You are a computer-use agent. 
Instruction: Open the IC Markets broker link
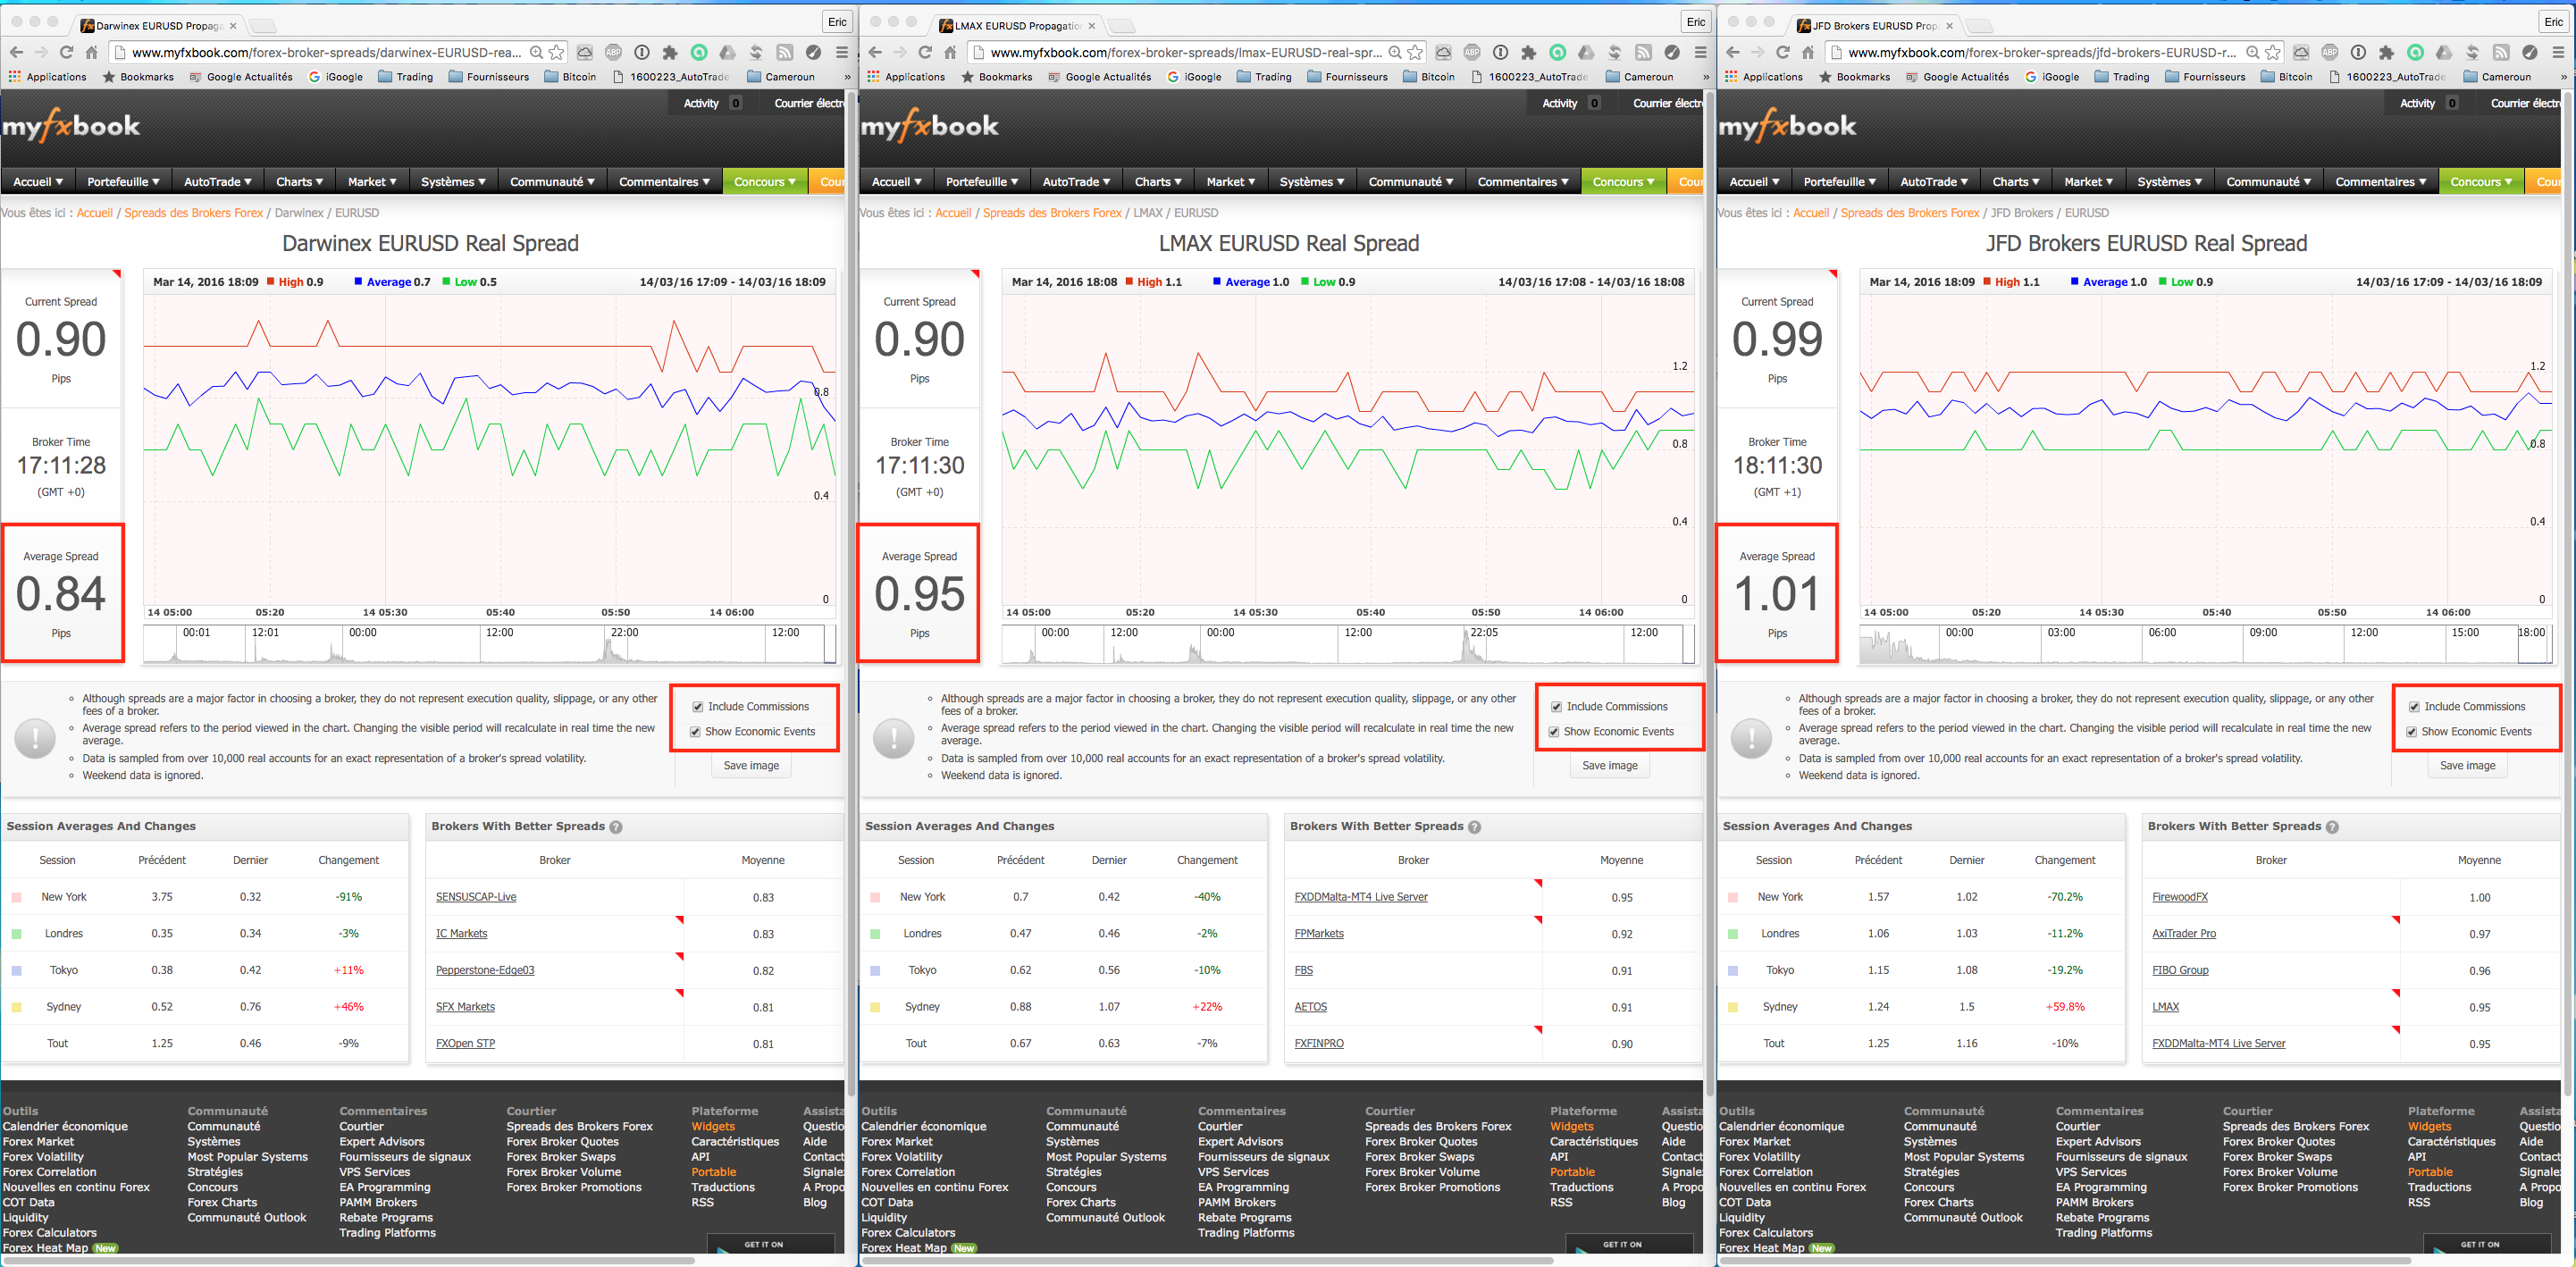tap(461, 934)
